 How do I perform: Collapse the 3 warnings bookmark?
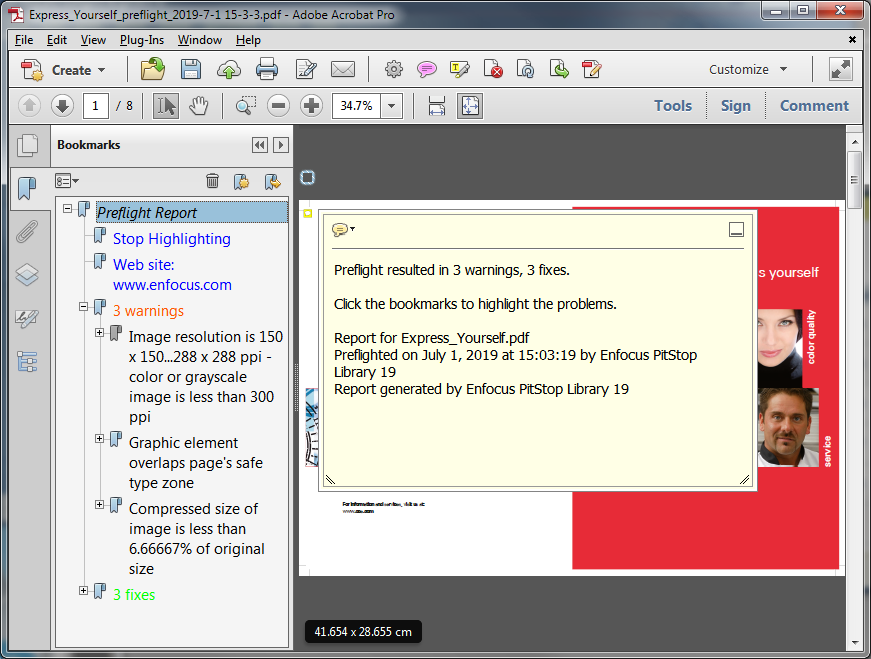point(84,307)
